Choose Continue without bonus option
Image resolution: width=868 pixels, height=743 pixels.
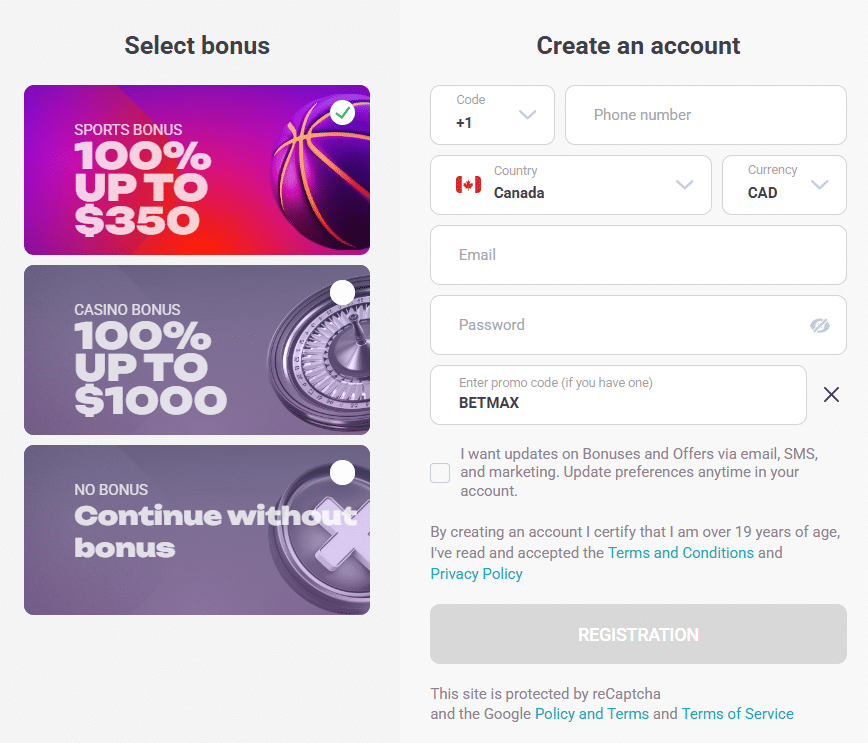tap(196, 530)
